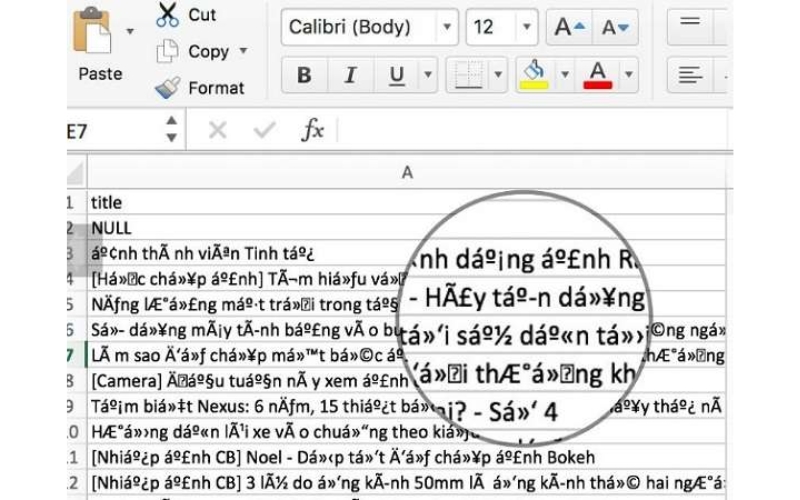Select the cell mentioning '50mm'

coord(407,483)
